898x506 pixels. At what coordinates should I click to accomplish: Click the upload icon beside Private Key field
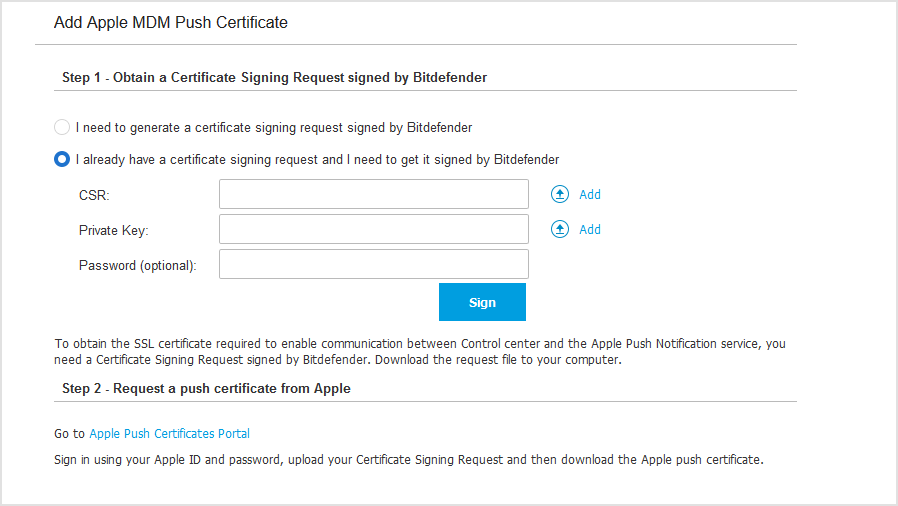click(x=560, y=229)
